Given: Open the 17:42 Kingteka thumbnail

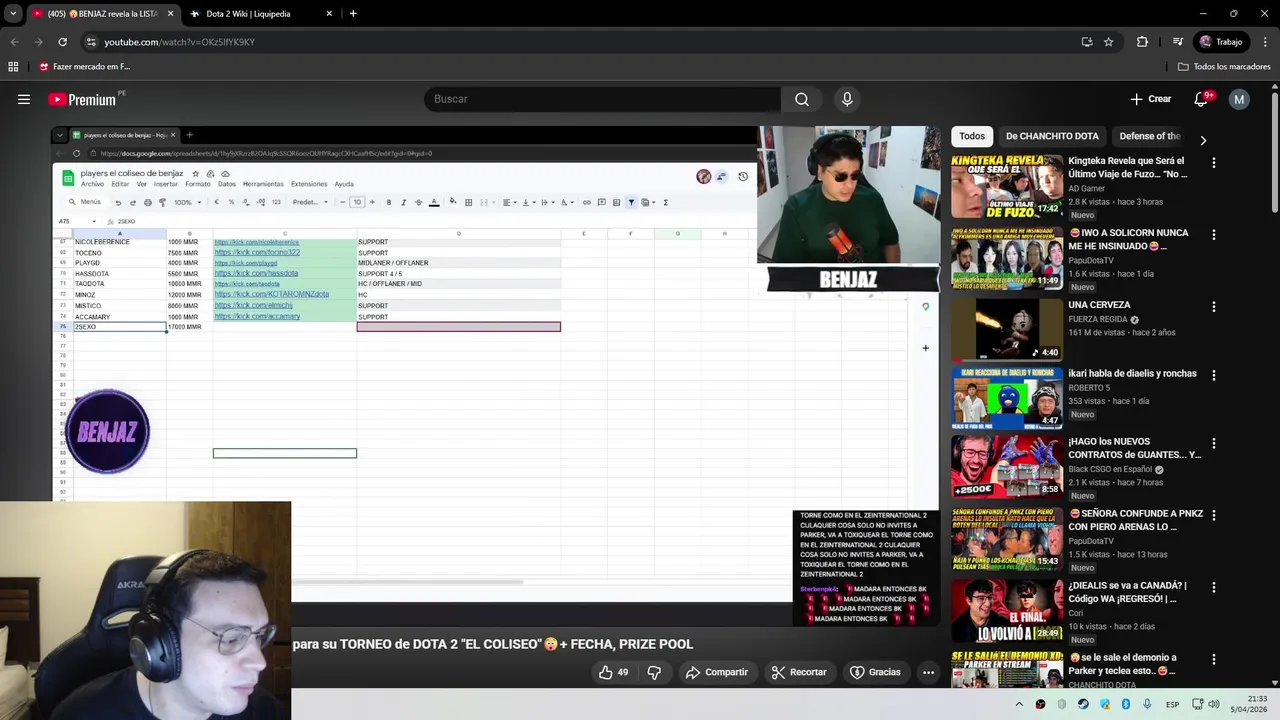Looking at the screenshot, I should pos(1007,187).
